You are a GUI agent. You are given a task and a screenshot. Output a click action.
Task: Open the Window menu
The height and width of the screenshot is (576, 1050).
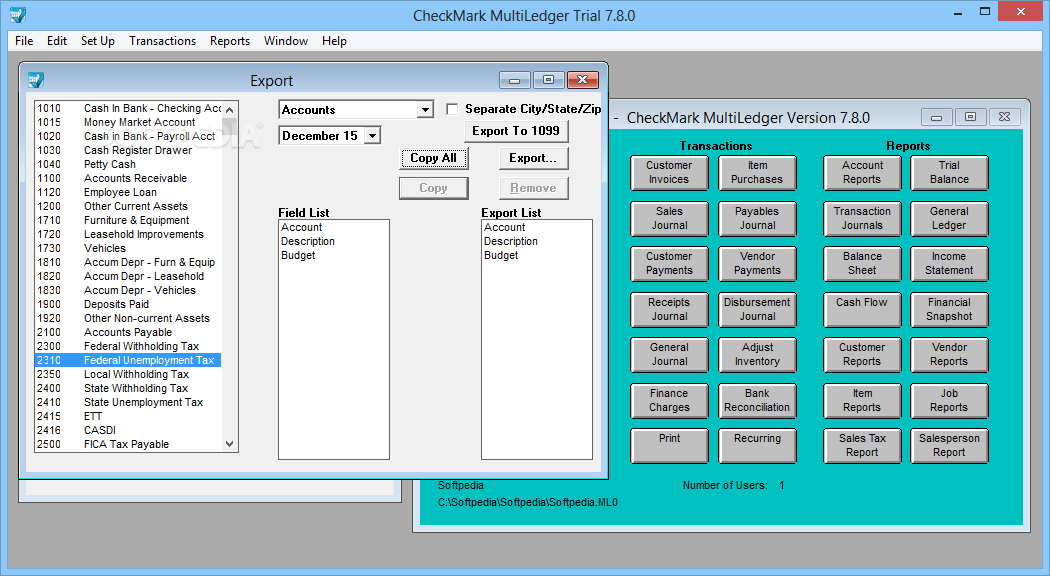coord(286,41)
